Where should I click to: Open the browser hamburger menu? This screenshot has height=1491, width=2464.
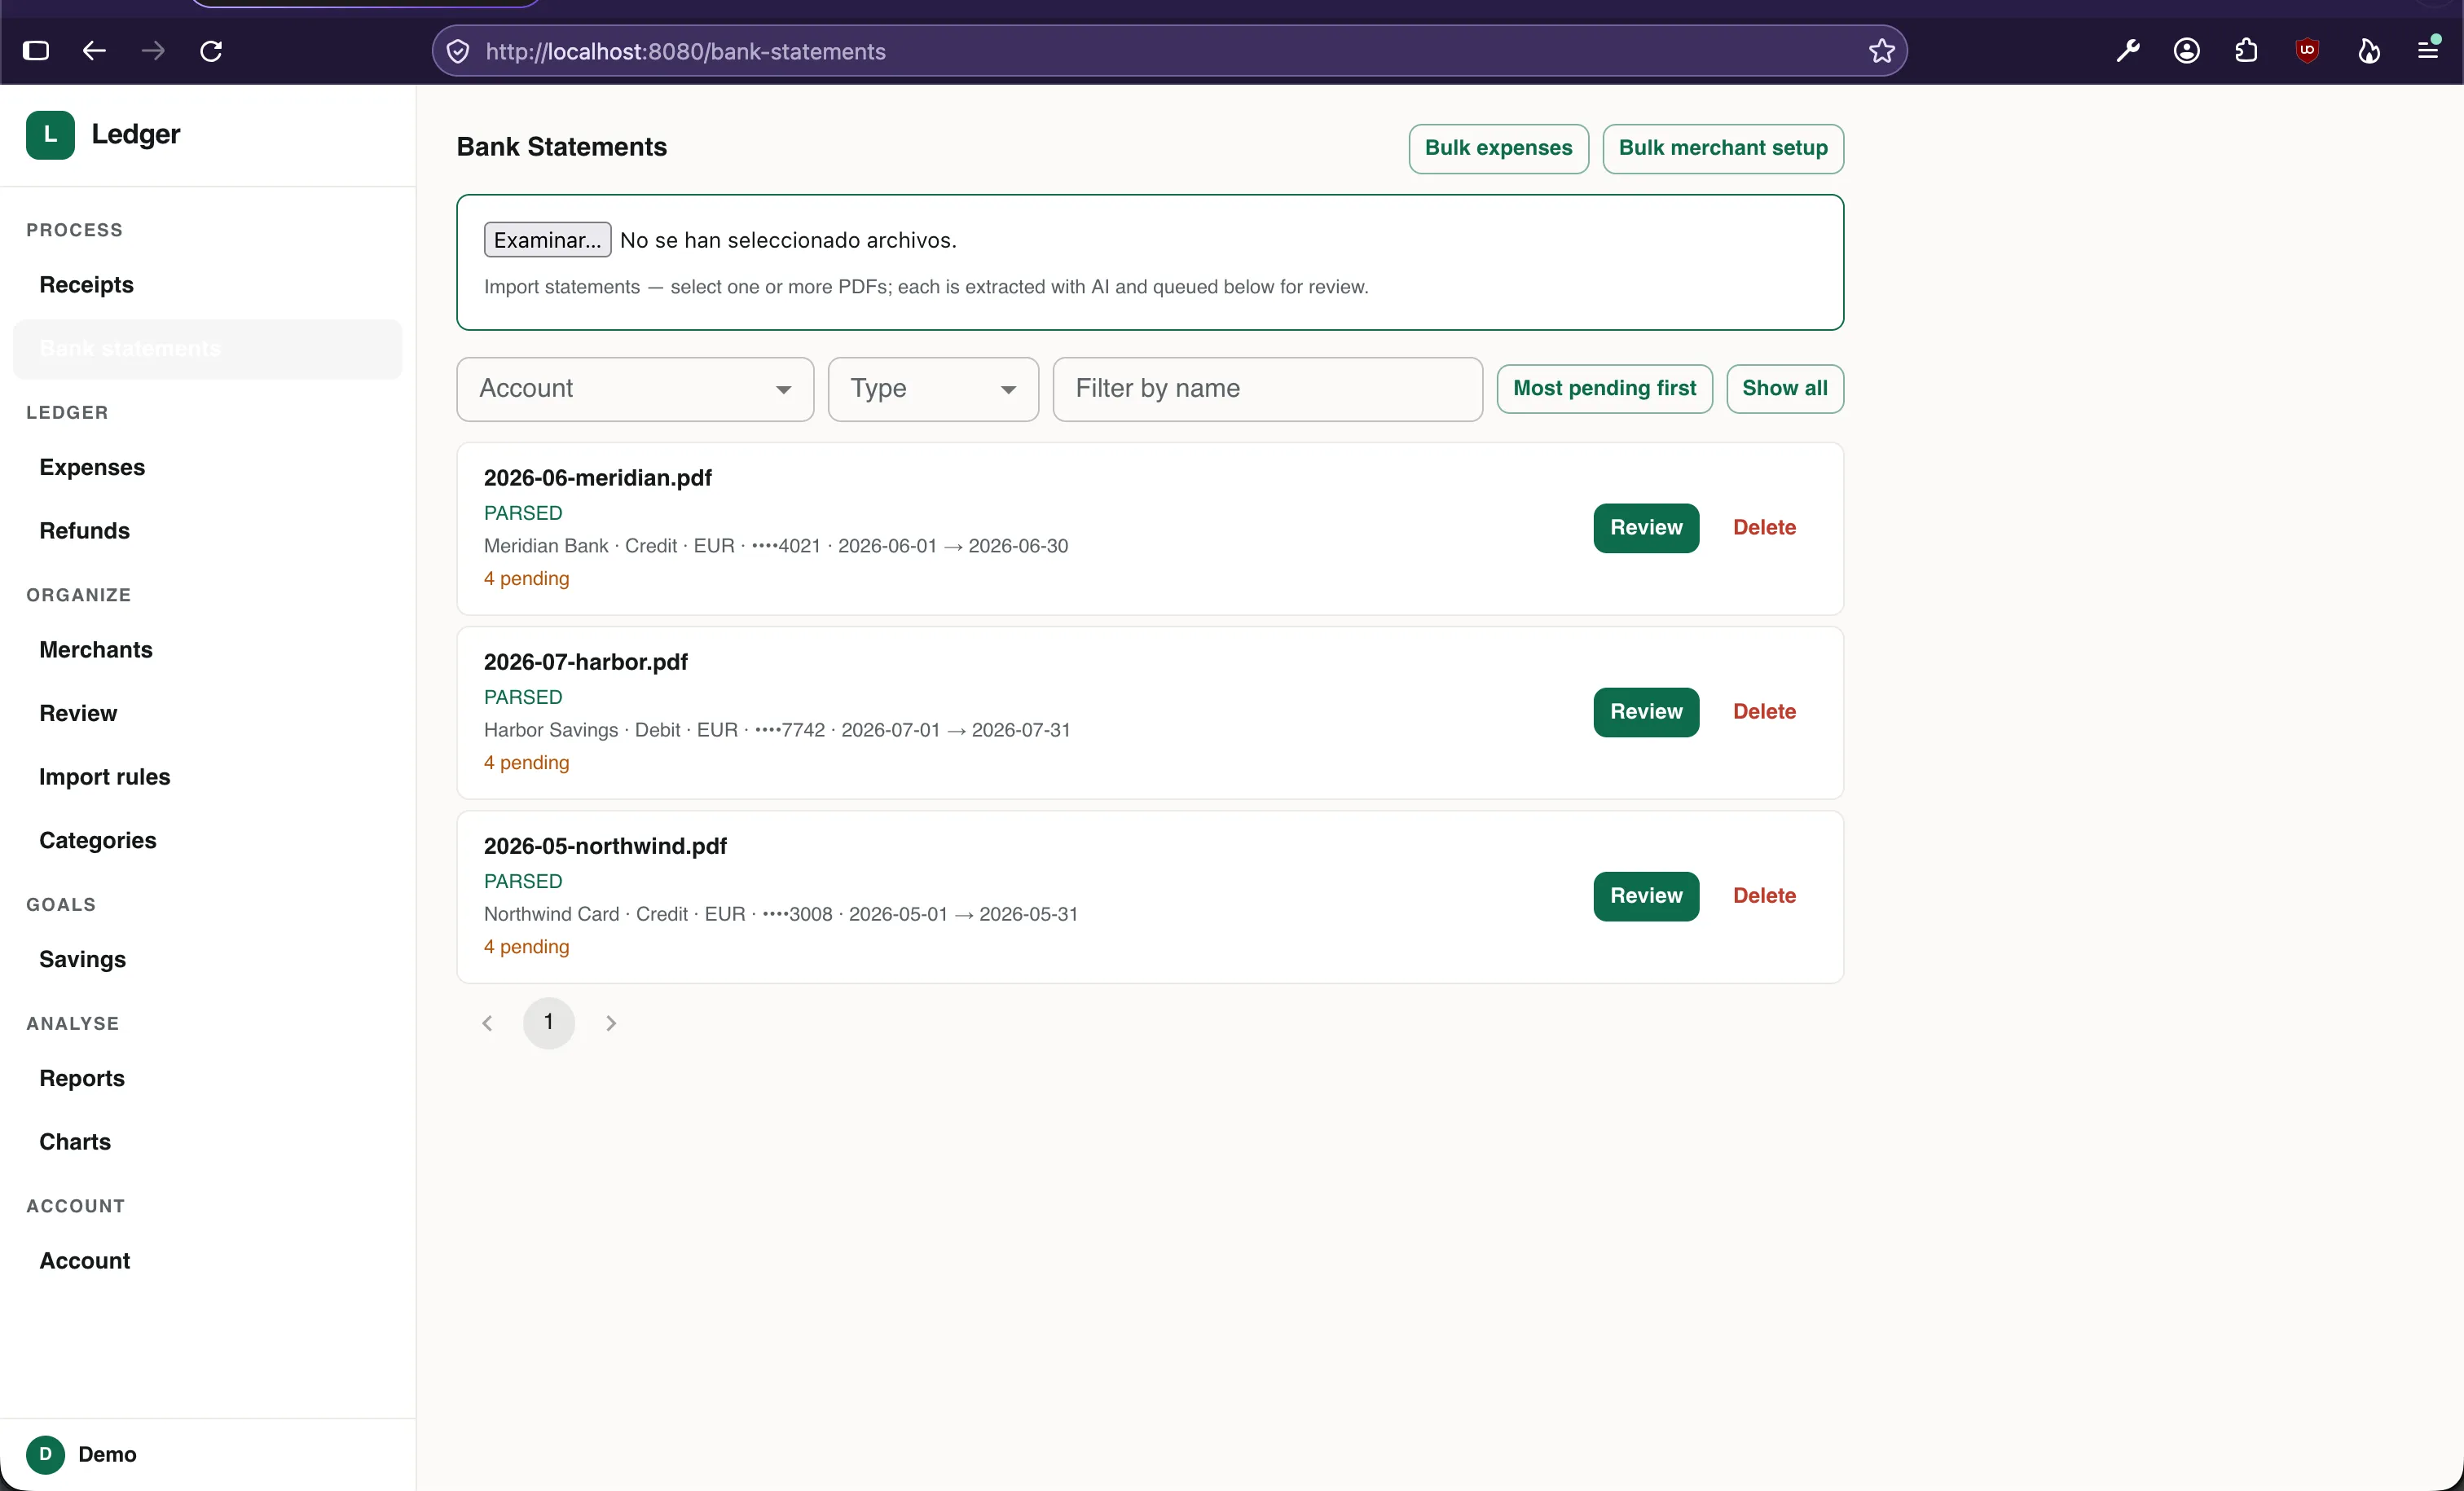[2428, 49]
